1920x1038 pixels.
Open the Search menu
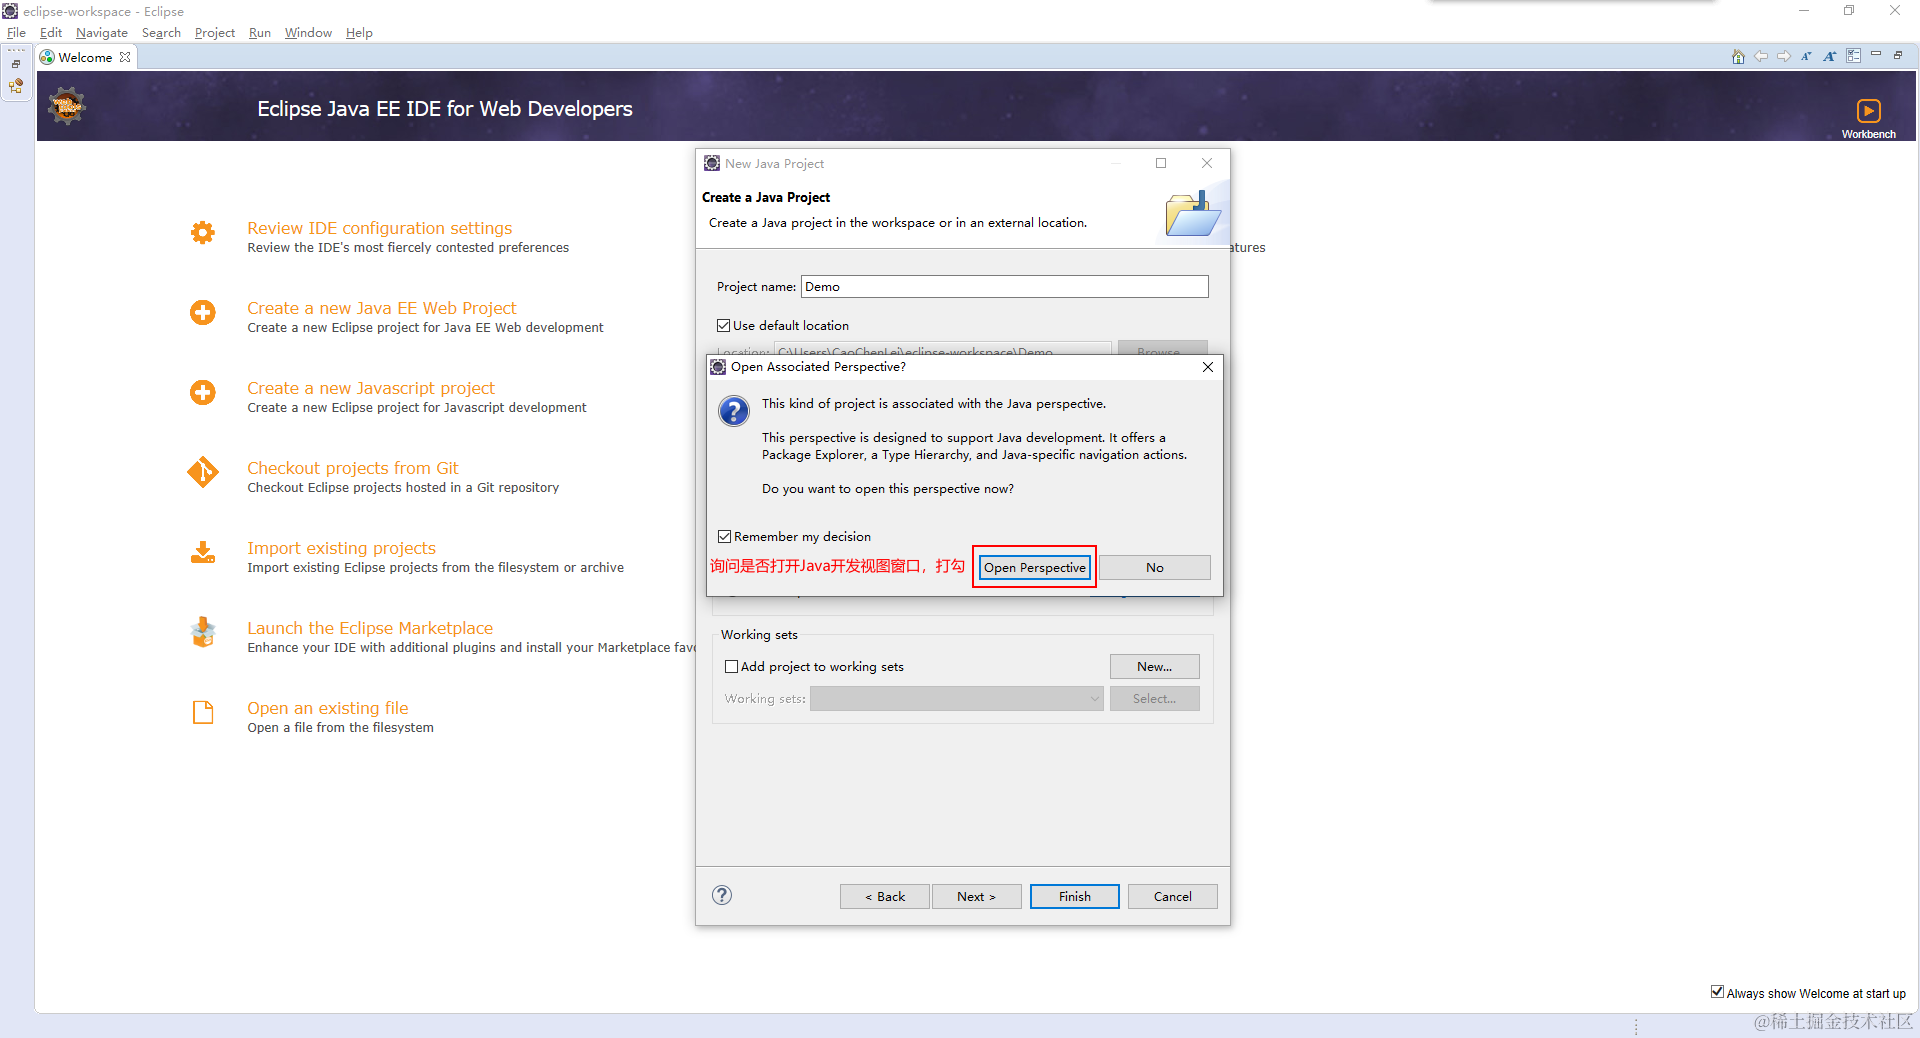[161, 33]
